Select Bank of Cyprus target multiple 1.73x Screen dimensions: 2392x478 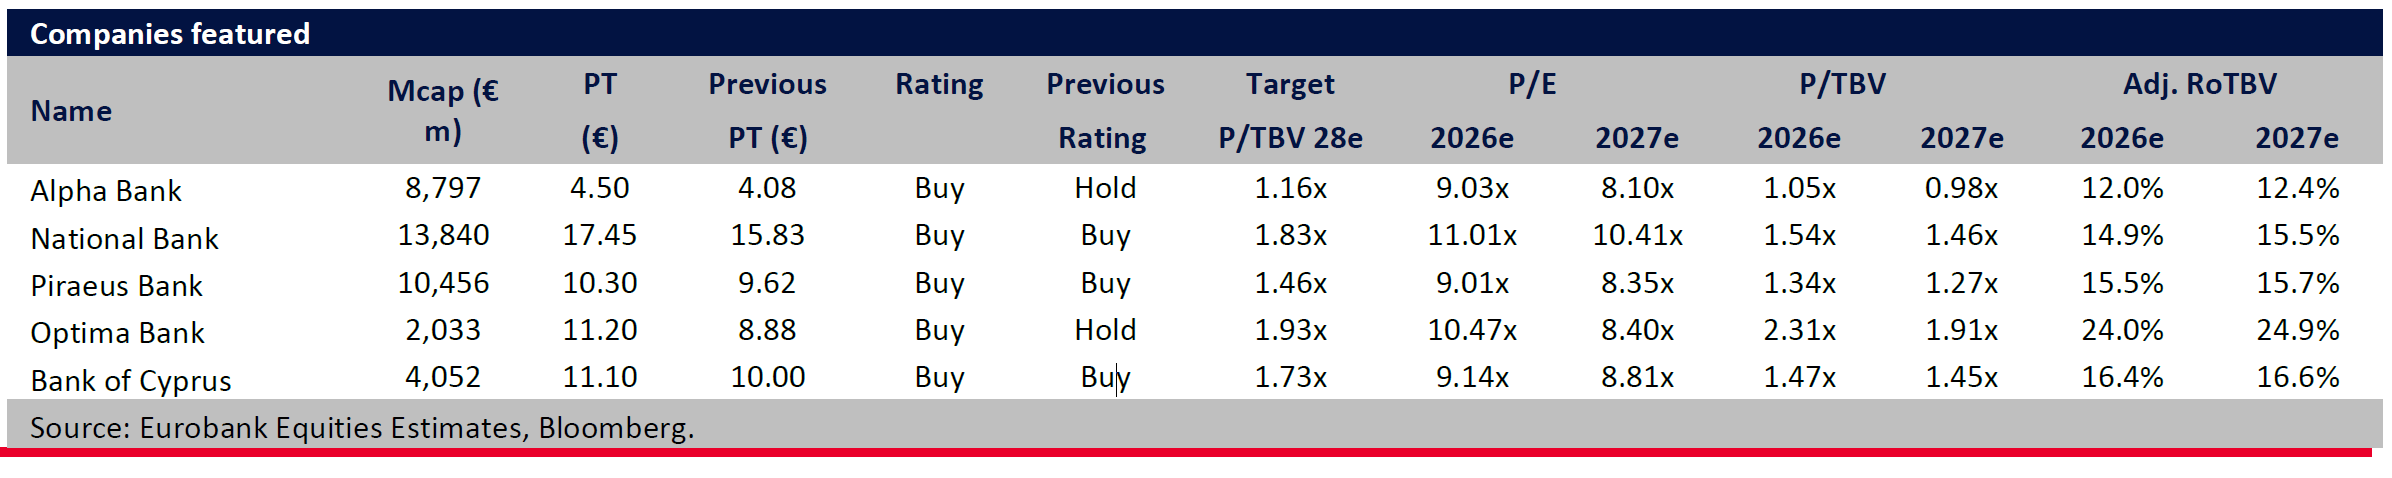pyautogui.click(x=1290, y=377)
